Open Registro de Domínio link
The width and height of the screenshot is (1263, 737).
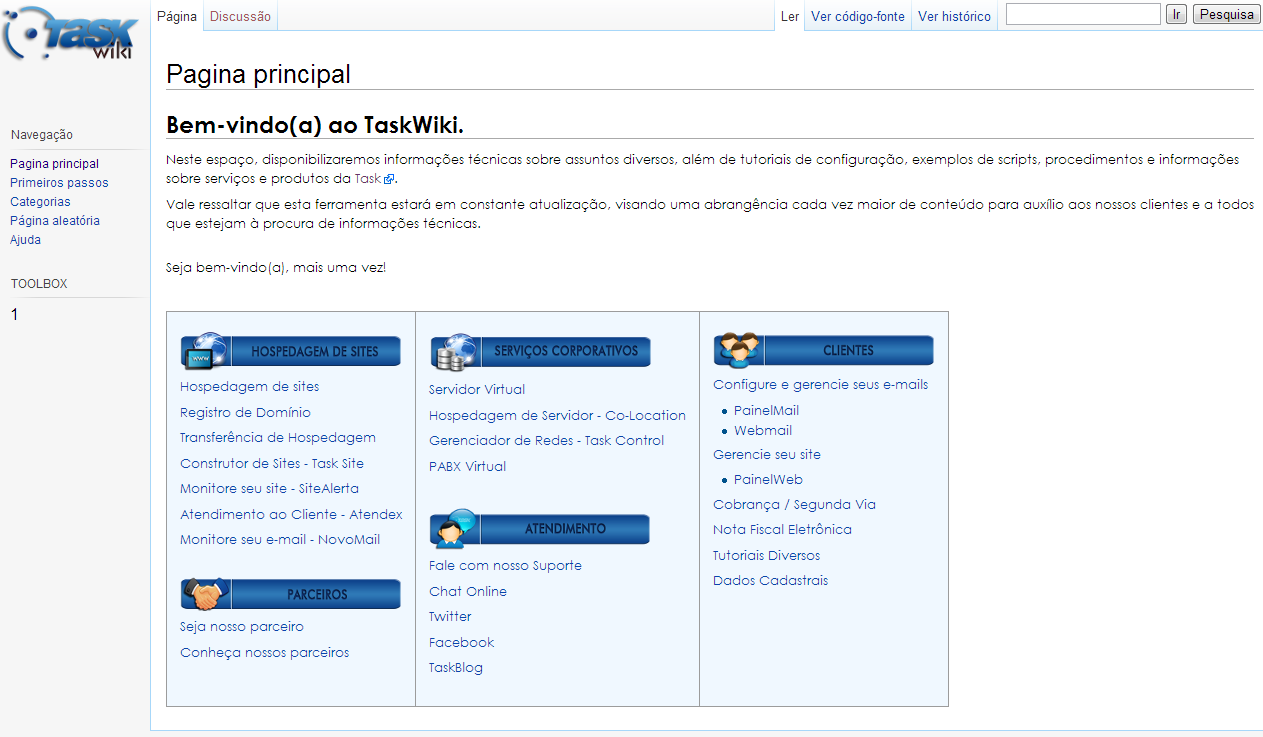(245, 412)
